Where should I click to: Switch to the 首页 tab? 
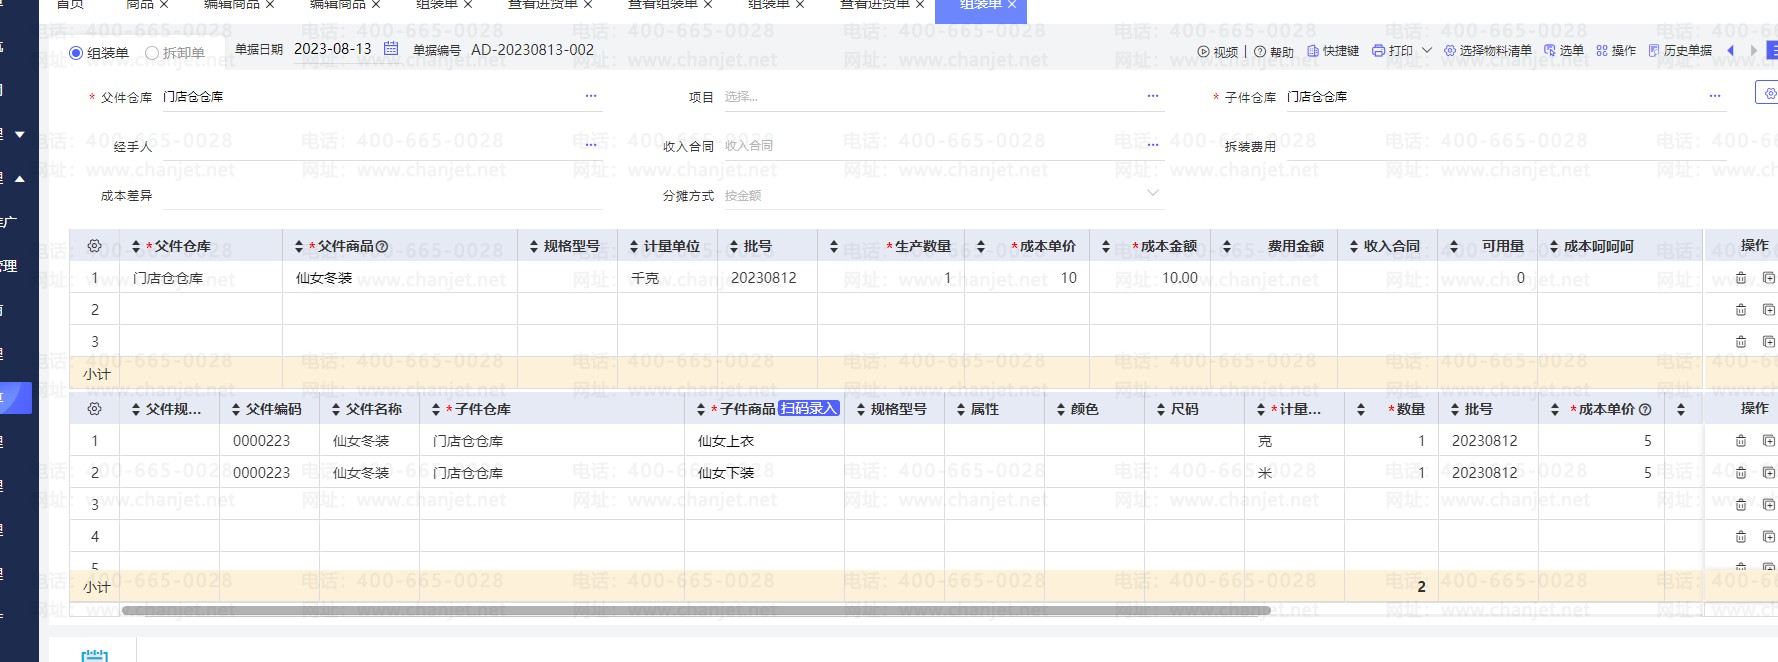pos(70,5)
